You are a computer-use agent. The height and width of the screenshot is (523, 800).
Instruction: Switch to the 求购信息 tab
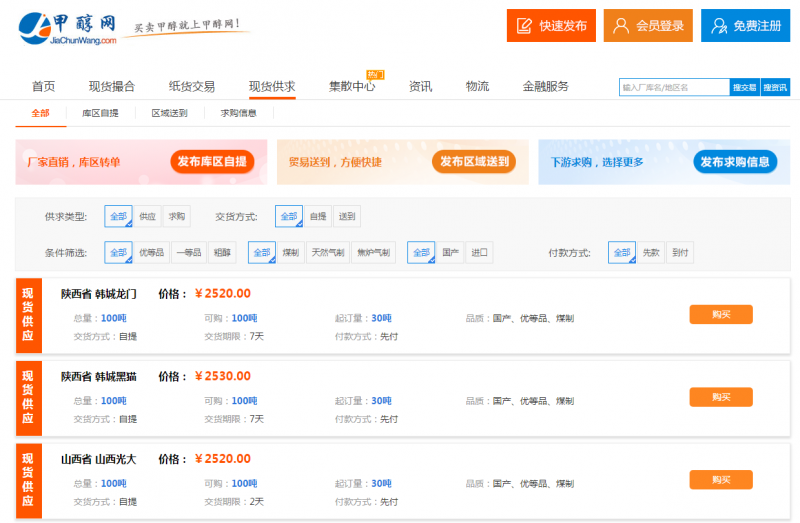click(x=238, y=113)
